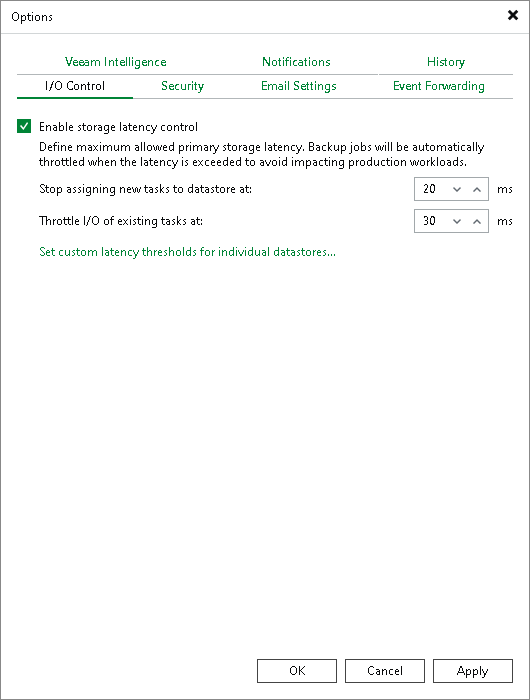Open custom latency thresholds for individual datastores link
Screen dimensions: 530x700
(x=187, y=252)
